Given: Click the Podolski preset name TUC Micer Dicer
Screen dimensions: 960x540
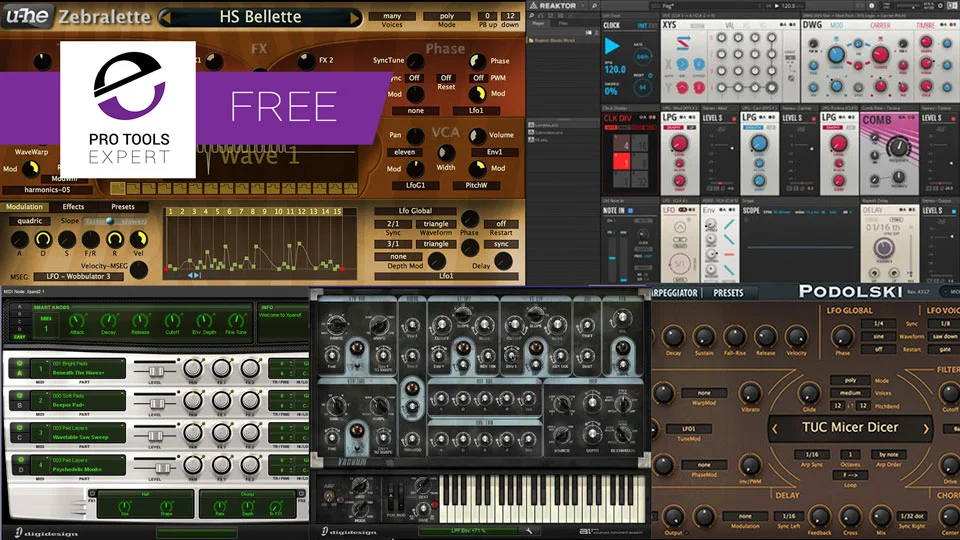Looking at the screenshot, I should 850,427.
